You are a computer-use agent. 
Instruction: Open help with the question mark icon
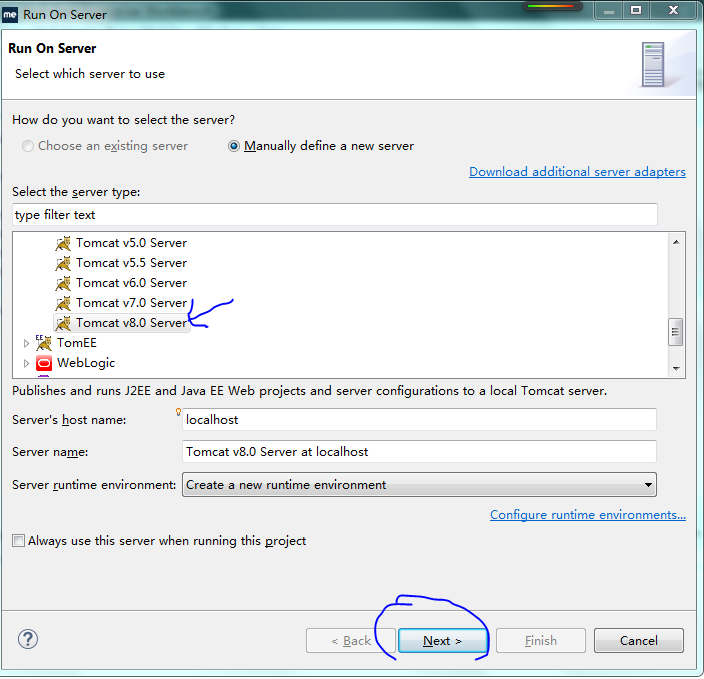(x=28, y=640)
